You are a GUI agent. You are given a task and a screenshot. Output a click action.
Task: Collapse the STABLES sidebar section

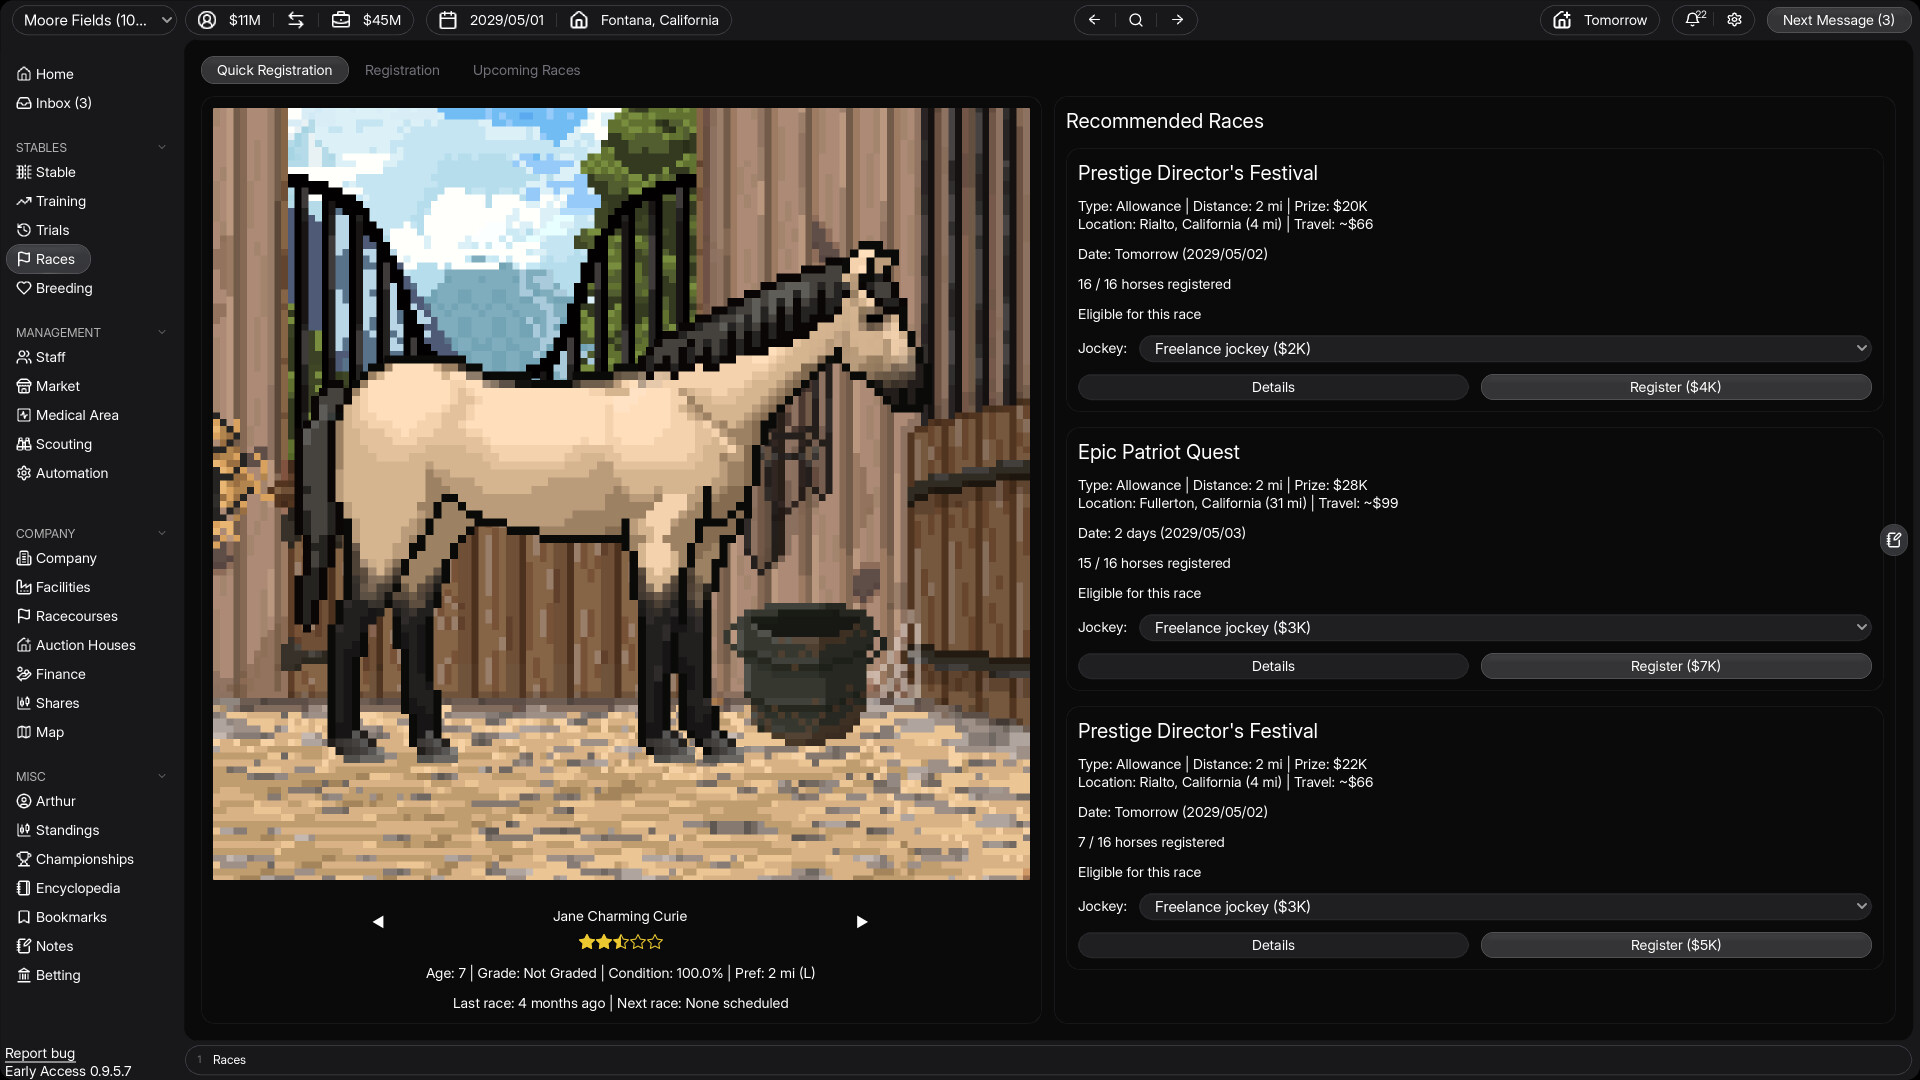tap(162, 148)
